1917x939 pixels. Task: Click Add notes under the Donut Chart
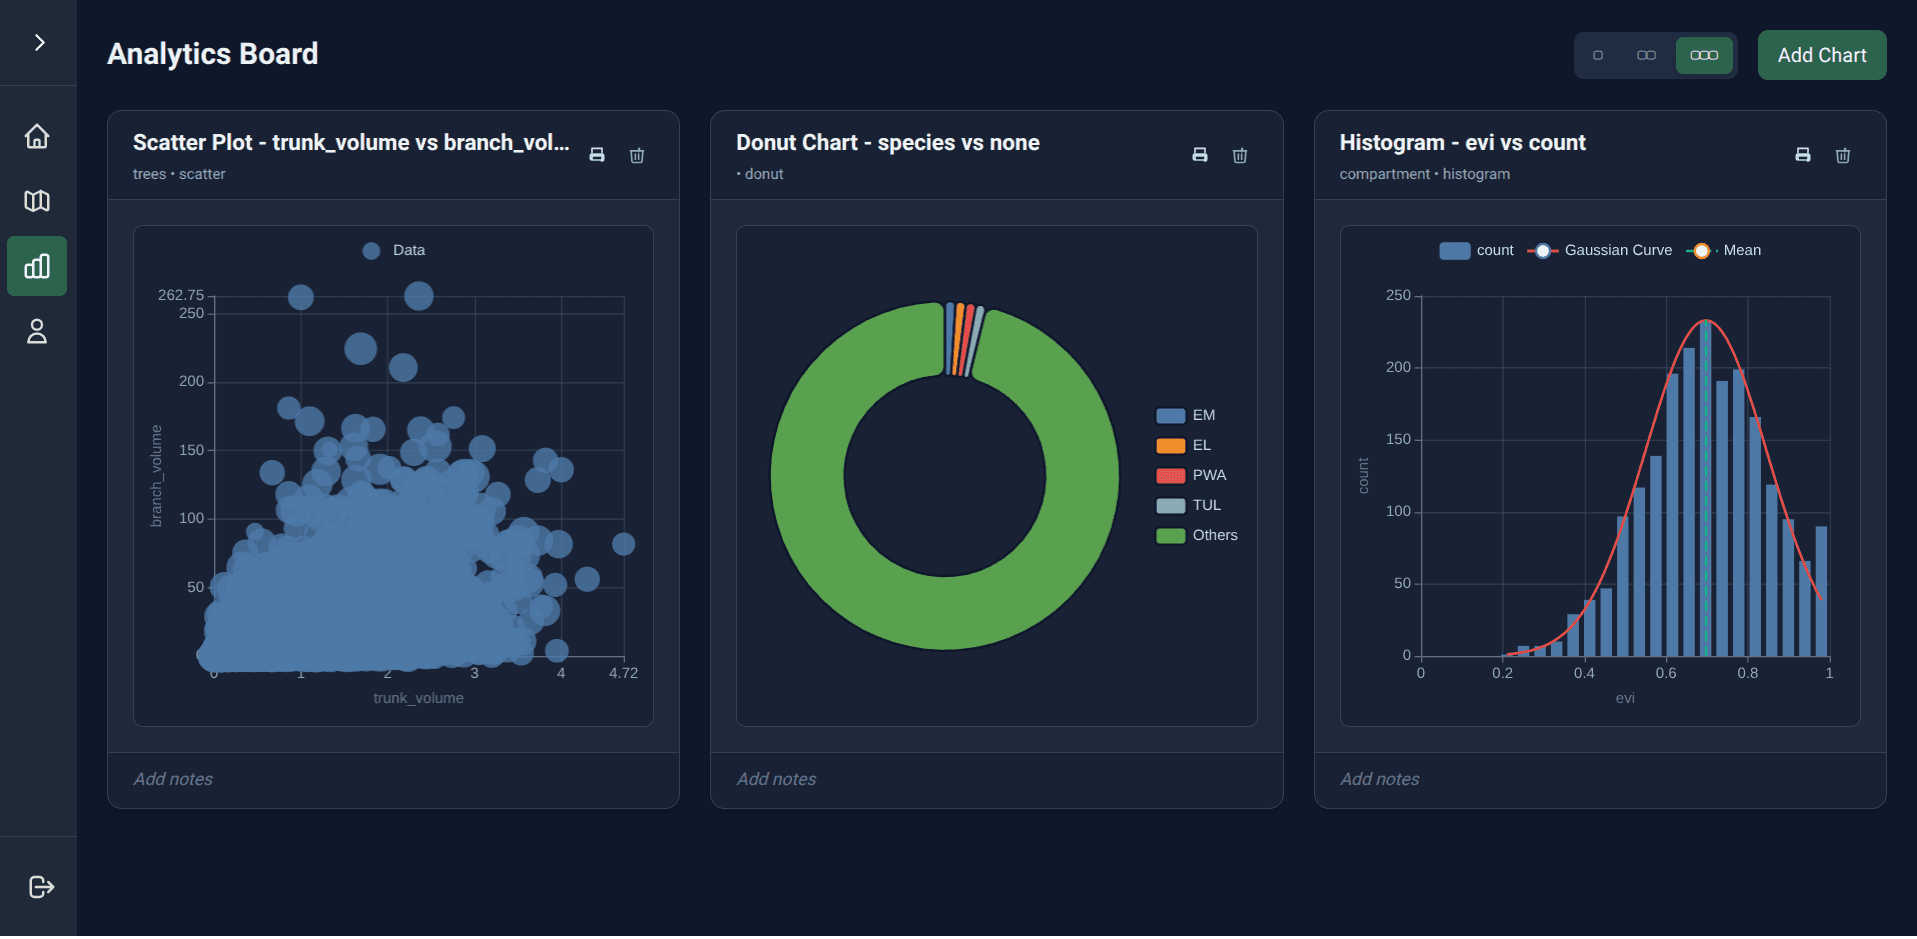point(776,779)
